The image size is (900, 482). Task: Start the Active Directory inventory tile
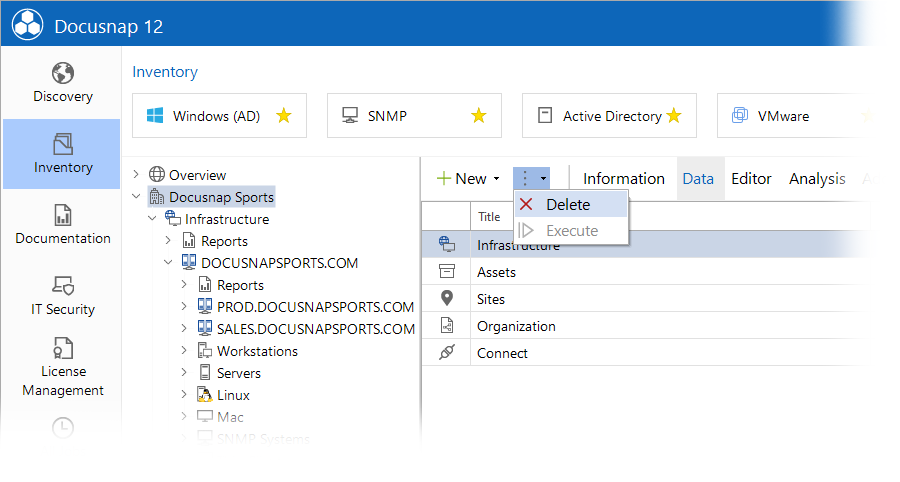click(x=610, y=116)
